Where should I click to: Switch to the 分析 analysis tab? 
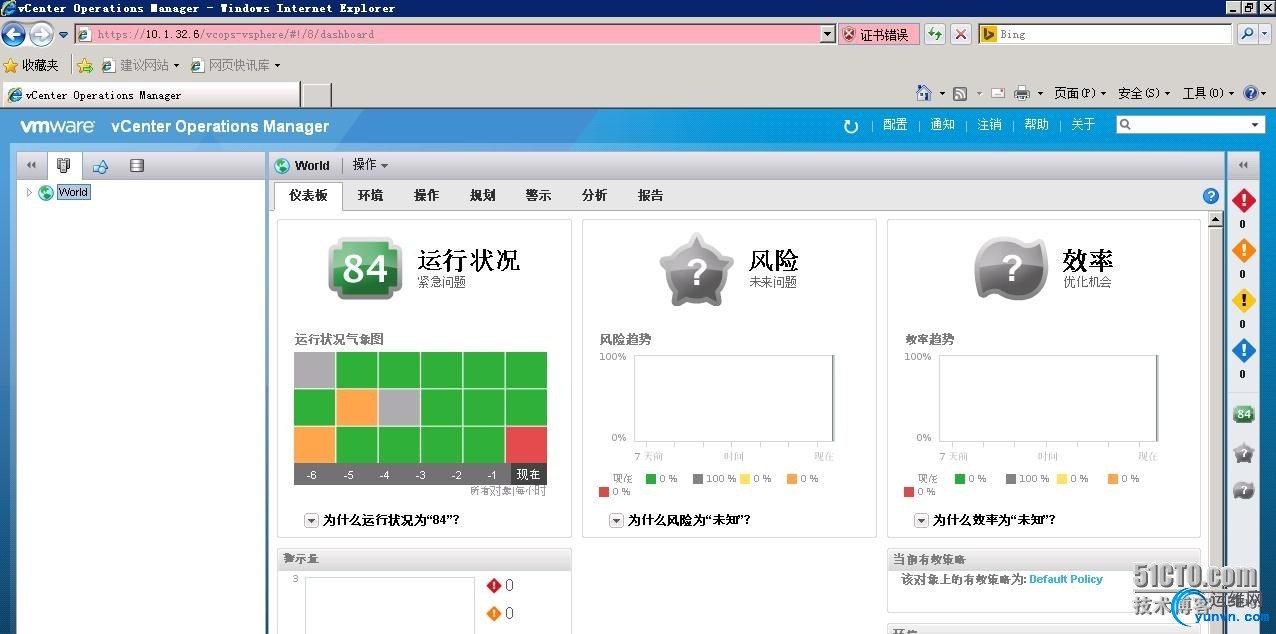pos(594,196)
